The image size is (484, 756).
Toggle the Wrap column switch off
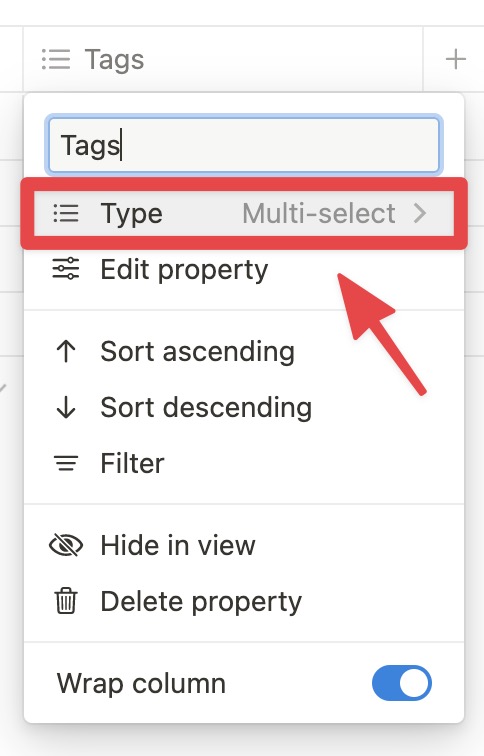click(402, 683)
